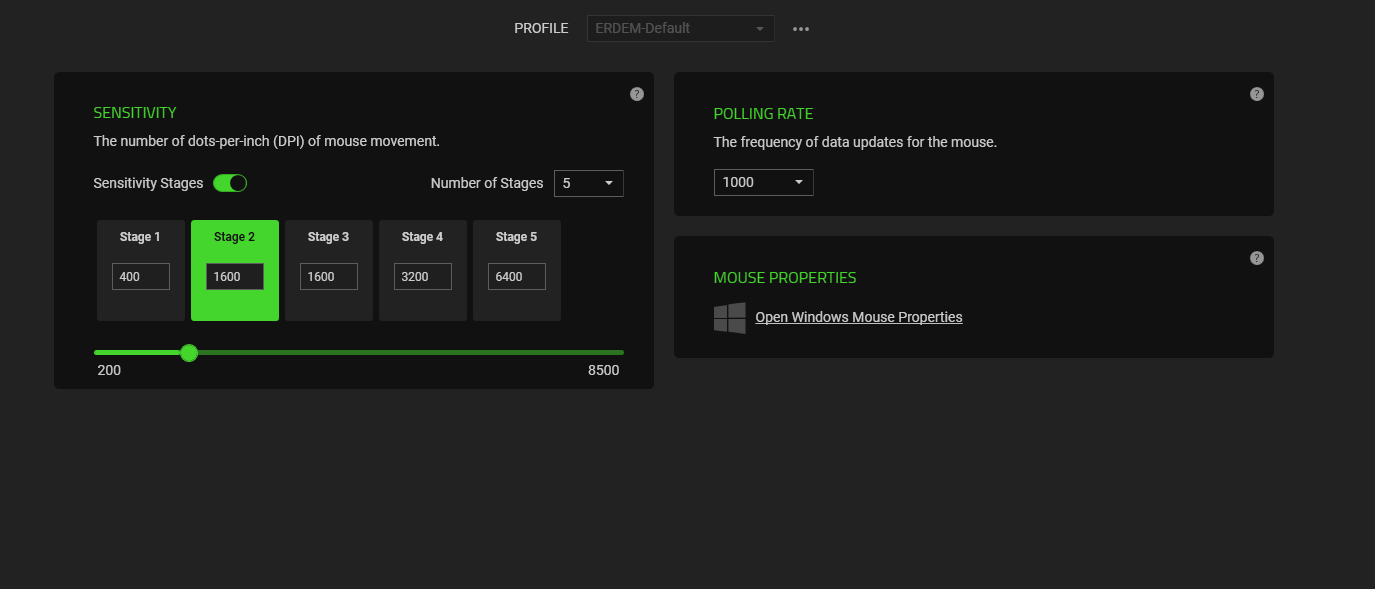Click the Windows logo icon

730,318
